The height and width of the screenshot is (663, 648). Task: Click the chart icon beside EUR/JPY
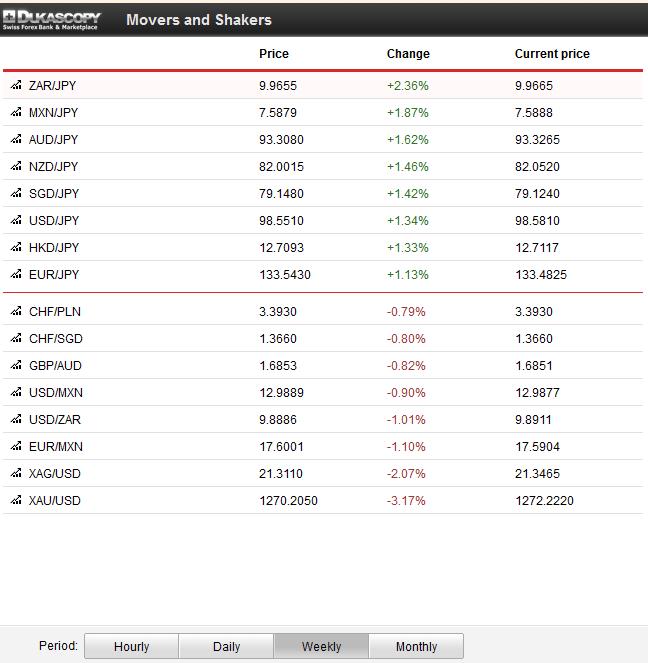(16, 274)
